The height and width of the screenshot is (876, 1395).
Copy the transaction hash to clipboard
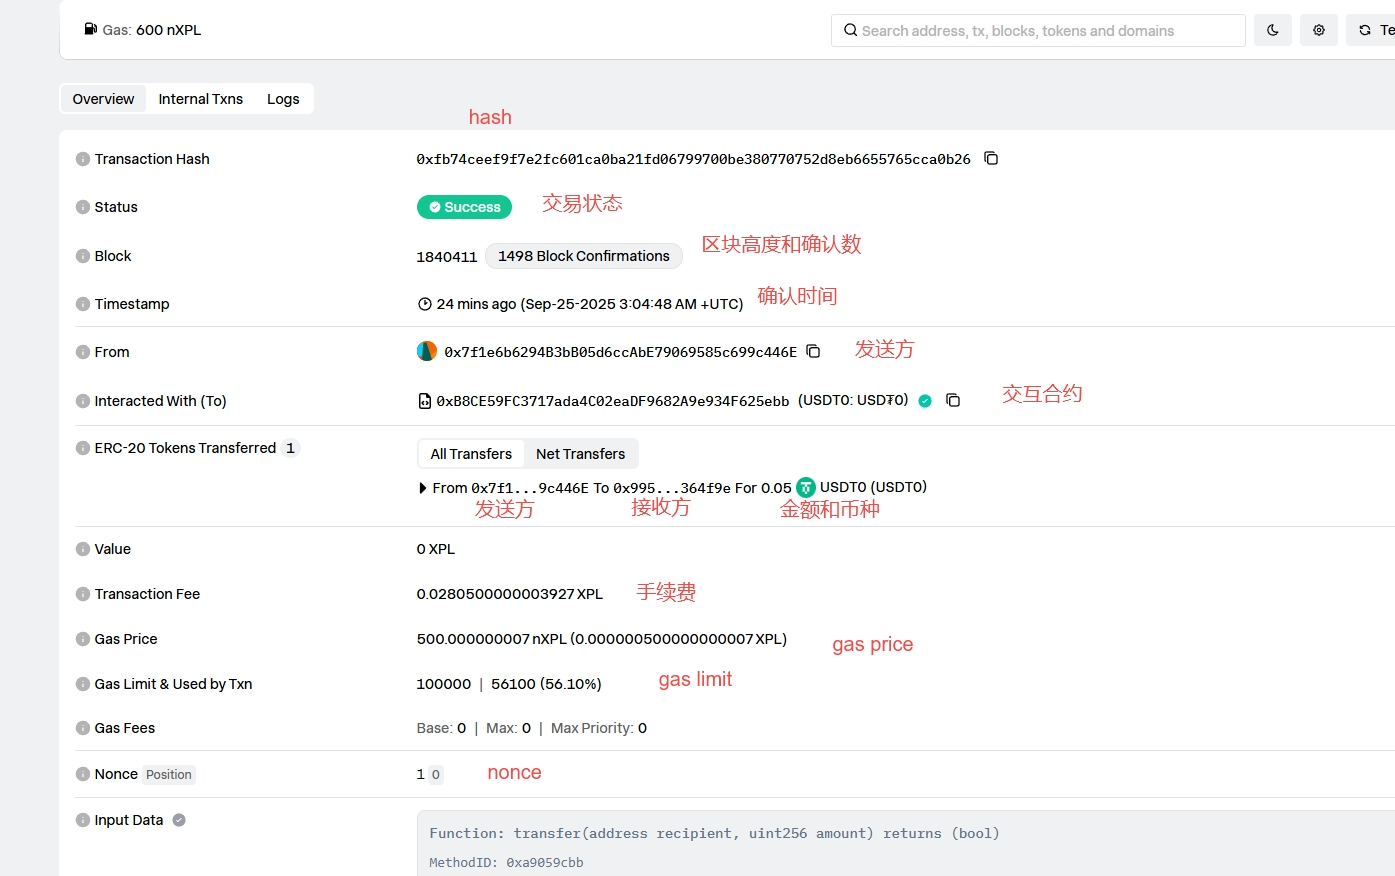coord(991,159)
